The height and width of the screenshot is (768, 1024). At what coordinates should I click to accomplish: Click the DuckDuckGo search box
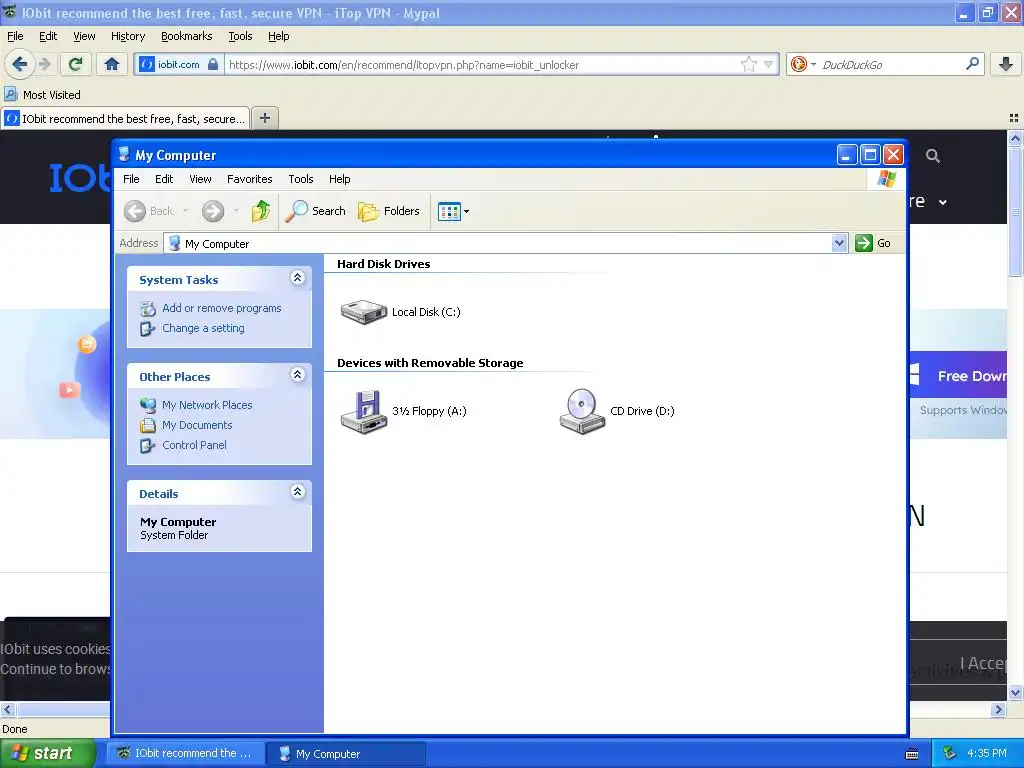pos(891,65)
